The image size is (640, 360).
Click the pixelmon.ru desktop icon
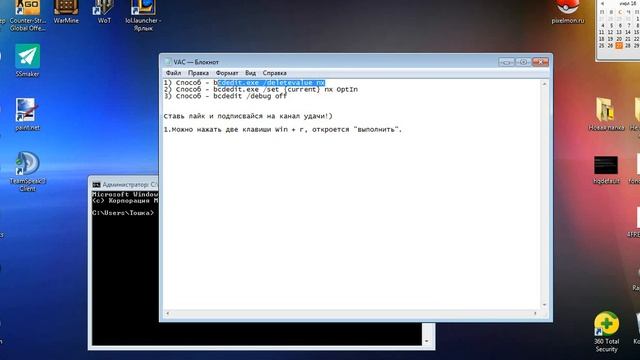click(568, 11)
